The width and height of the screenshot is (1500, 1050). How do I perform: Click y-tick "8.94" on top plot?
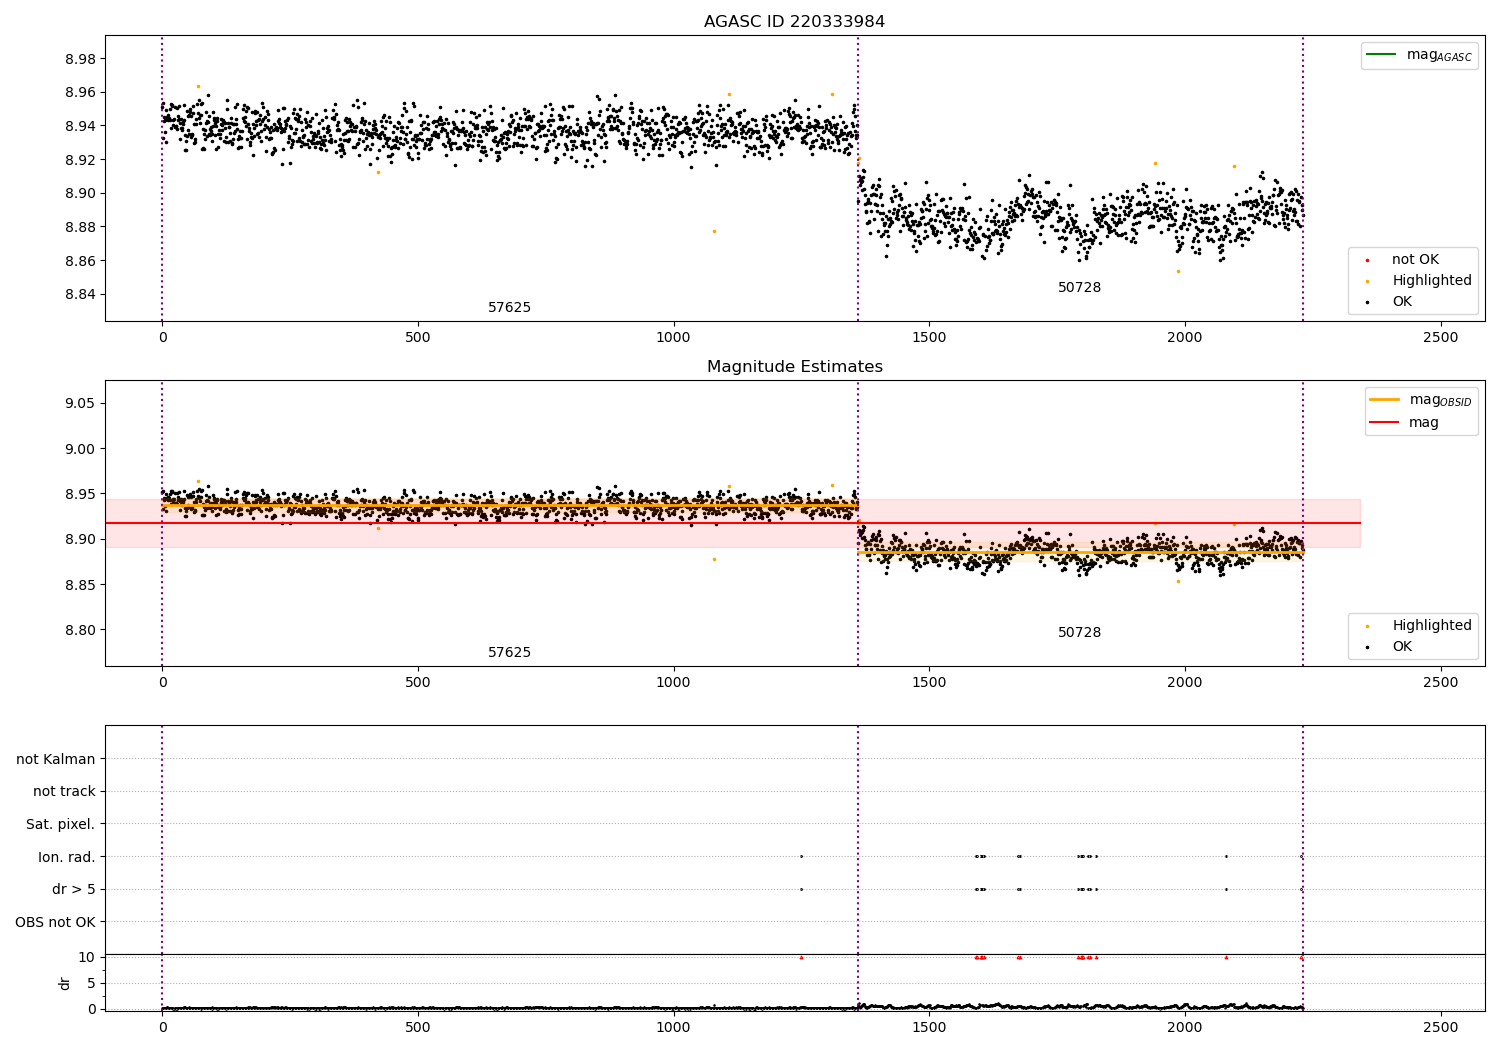click(79, 126)
